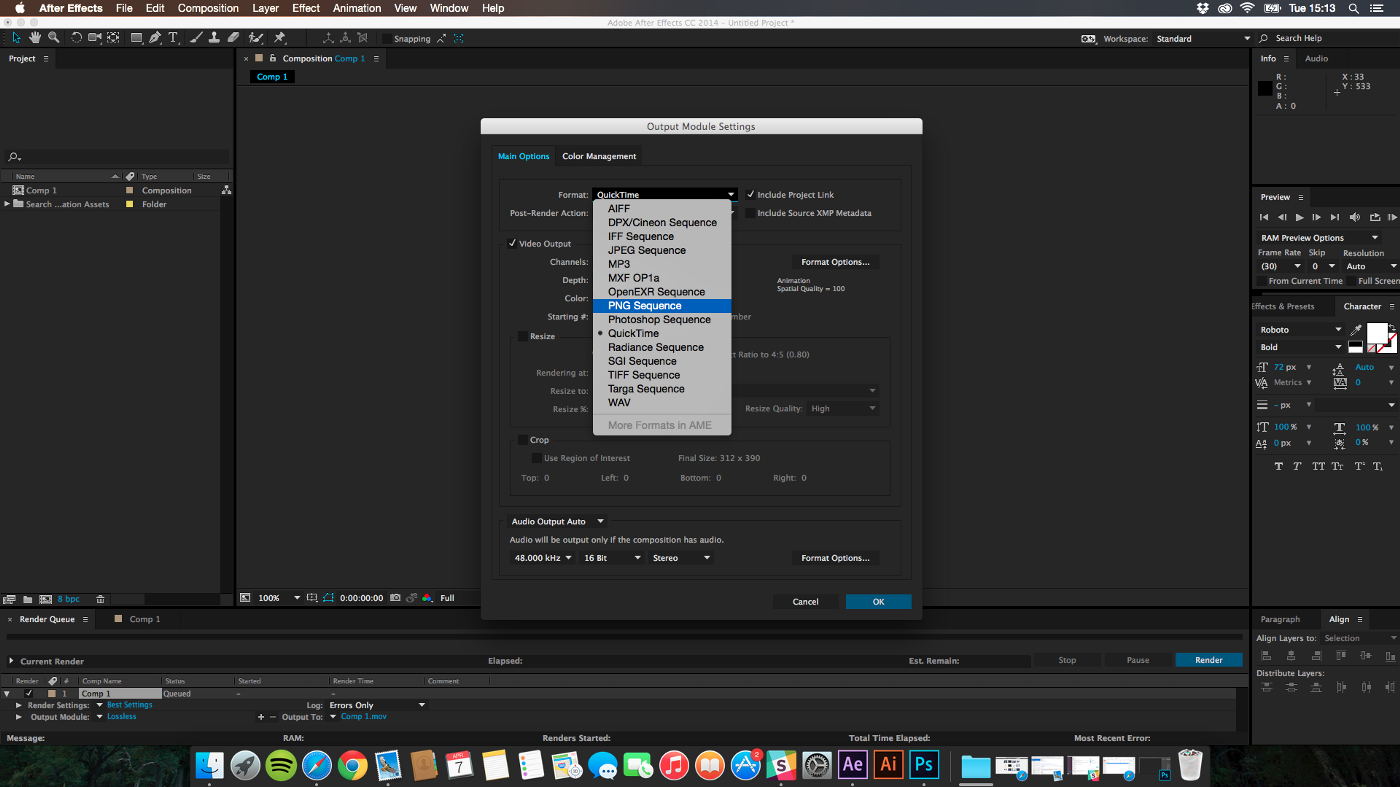Choose JPEG Sequence from format list
The height and width of the screenshot is (787, 1400).
[x=662, y=250]
